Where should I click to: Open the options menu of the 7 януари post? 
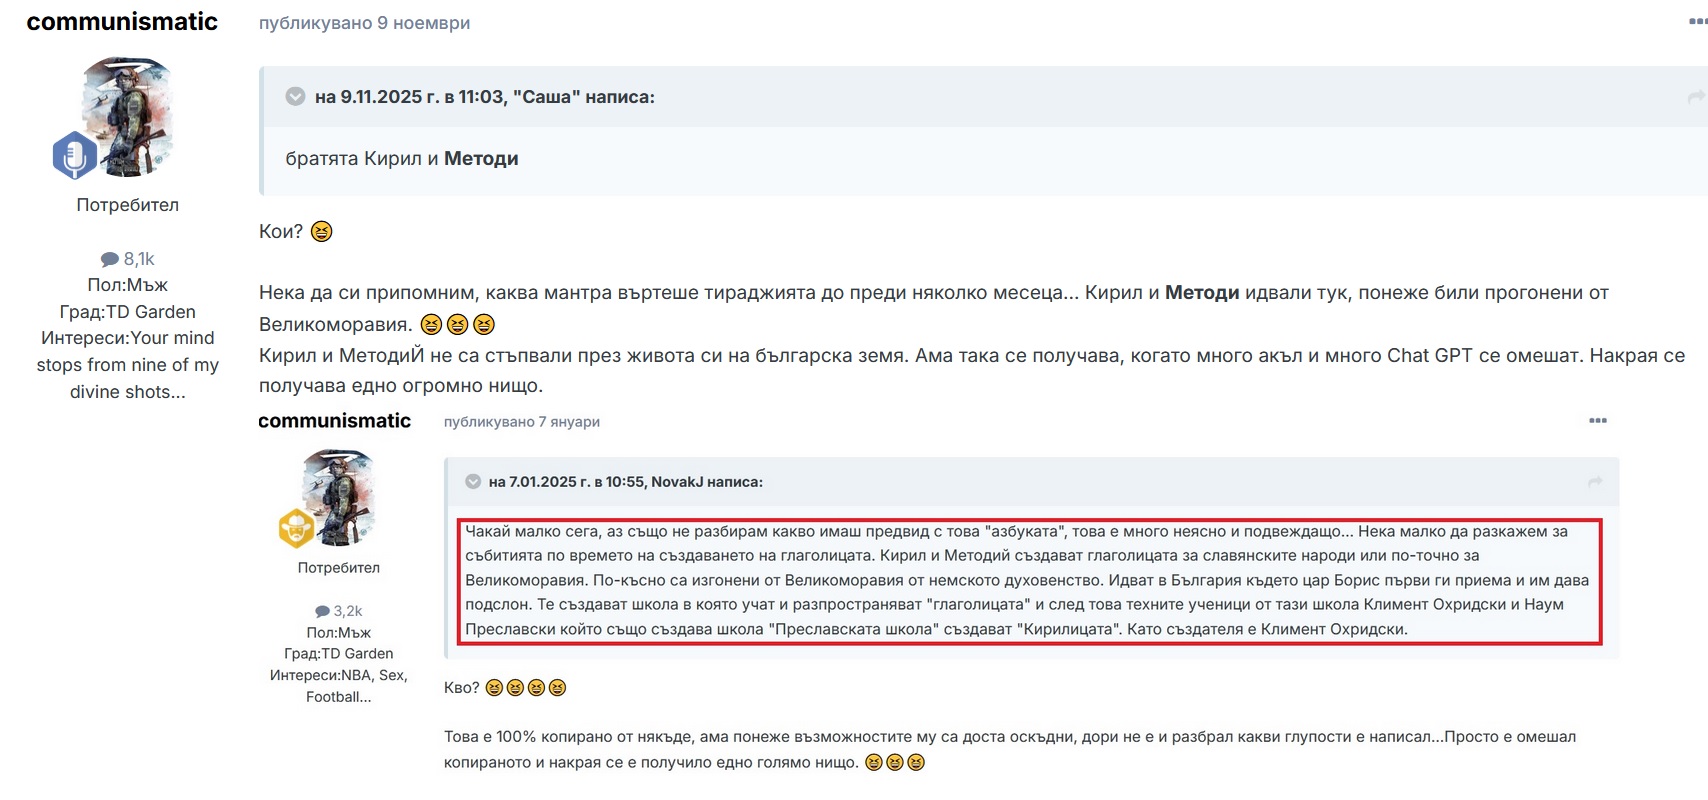pyautogui.click(x=1598, y=421)
